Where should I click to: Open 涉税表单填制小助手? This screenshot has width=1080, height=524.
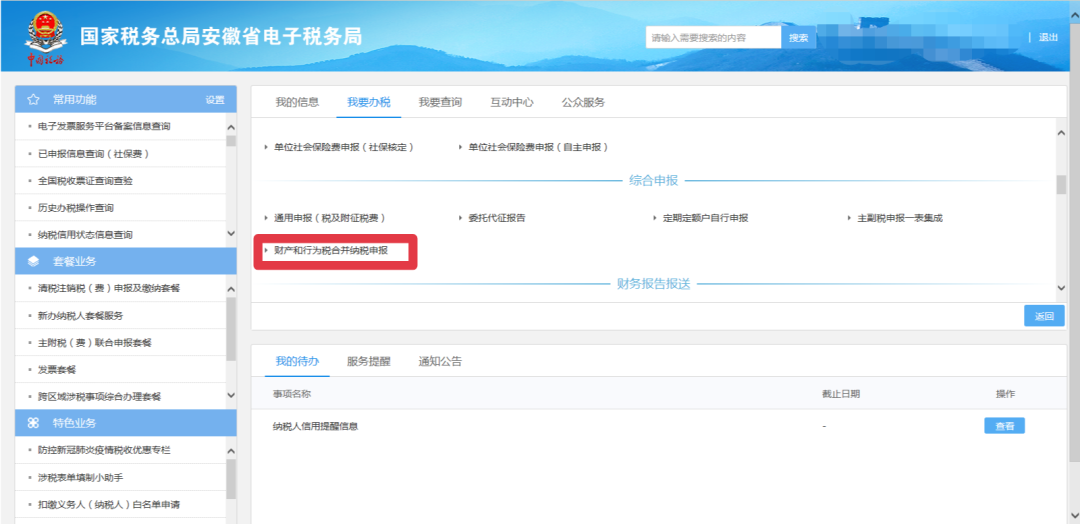[x=81, y=477]
